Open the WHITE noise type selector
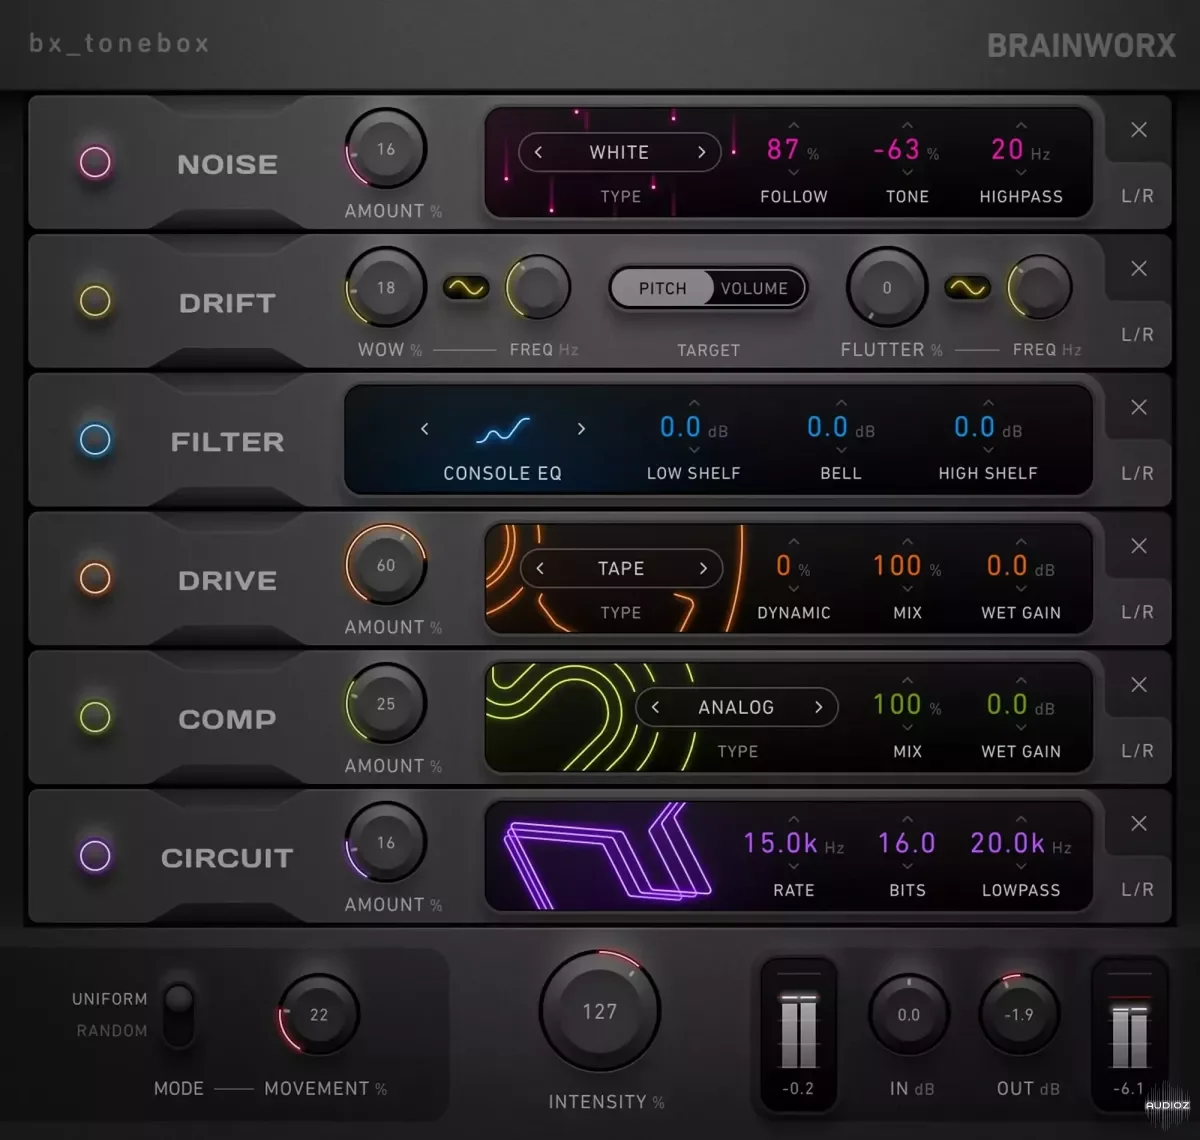This screenshot has width=1200, height=1140. pyautogui.click(x=619, y=152)
